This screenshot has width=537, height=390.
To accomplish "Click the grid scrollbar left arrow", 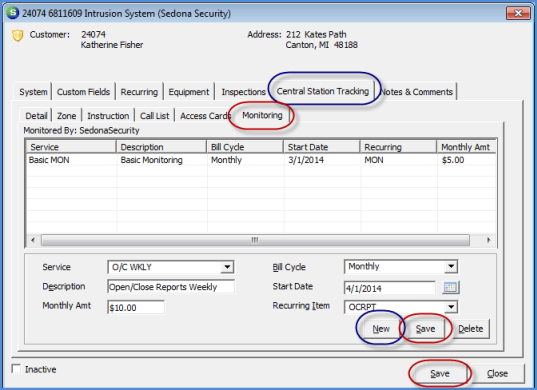I will [33, 240].
